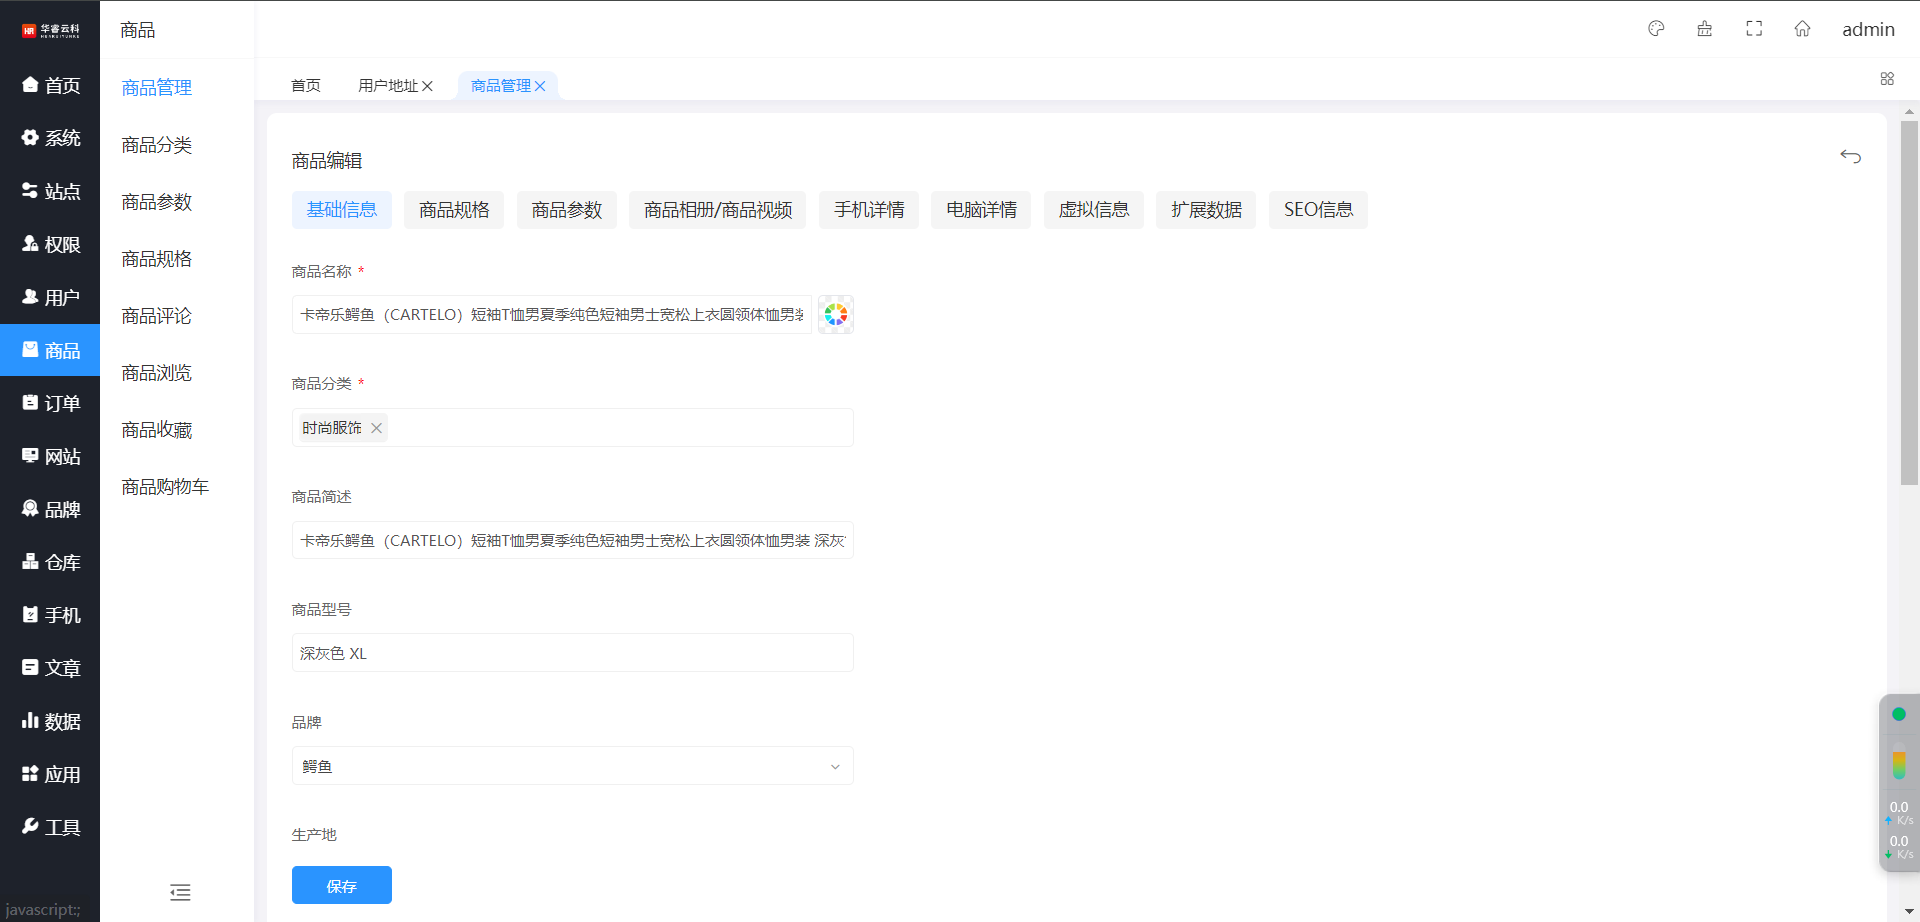Open the admin user menu
Screen dimensions: 1920x922
[1868, 29]
